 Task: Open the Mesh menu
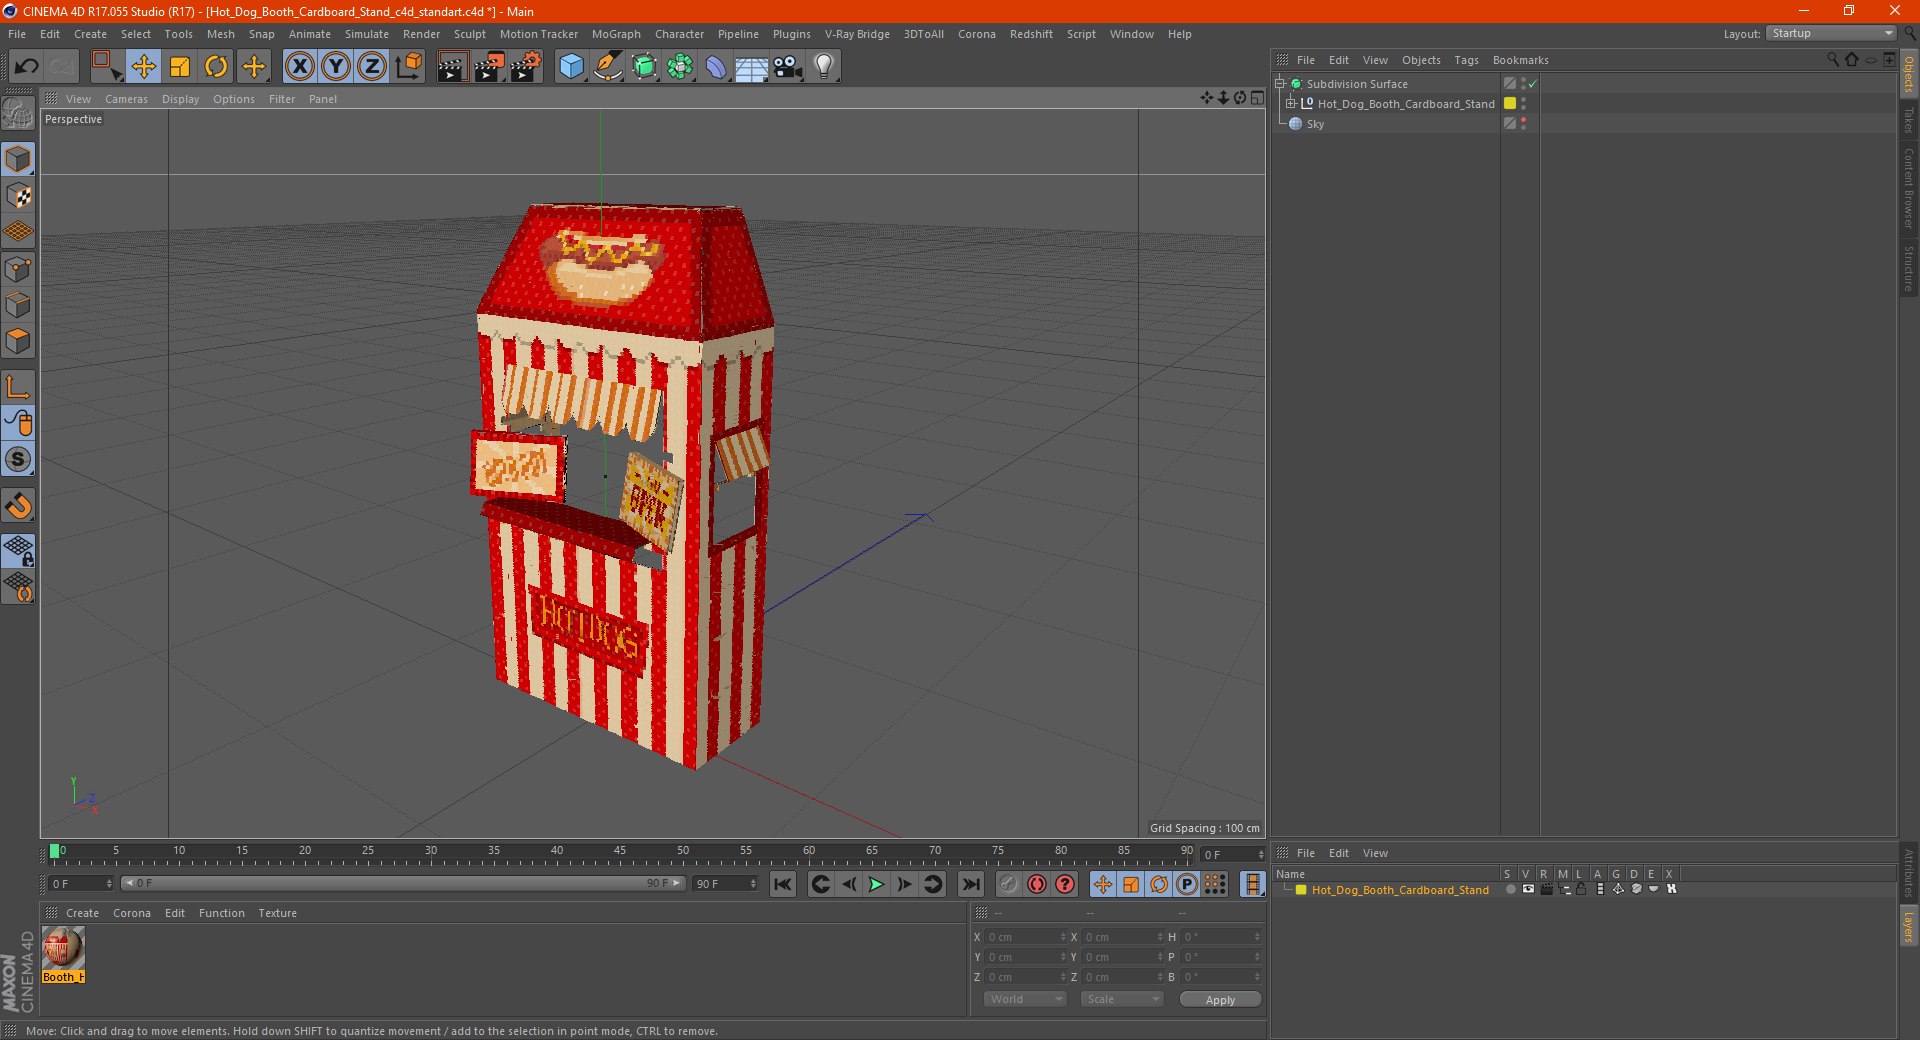[220, 34]
